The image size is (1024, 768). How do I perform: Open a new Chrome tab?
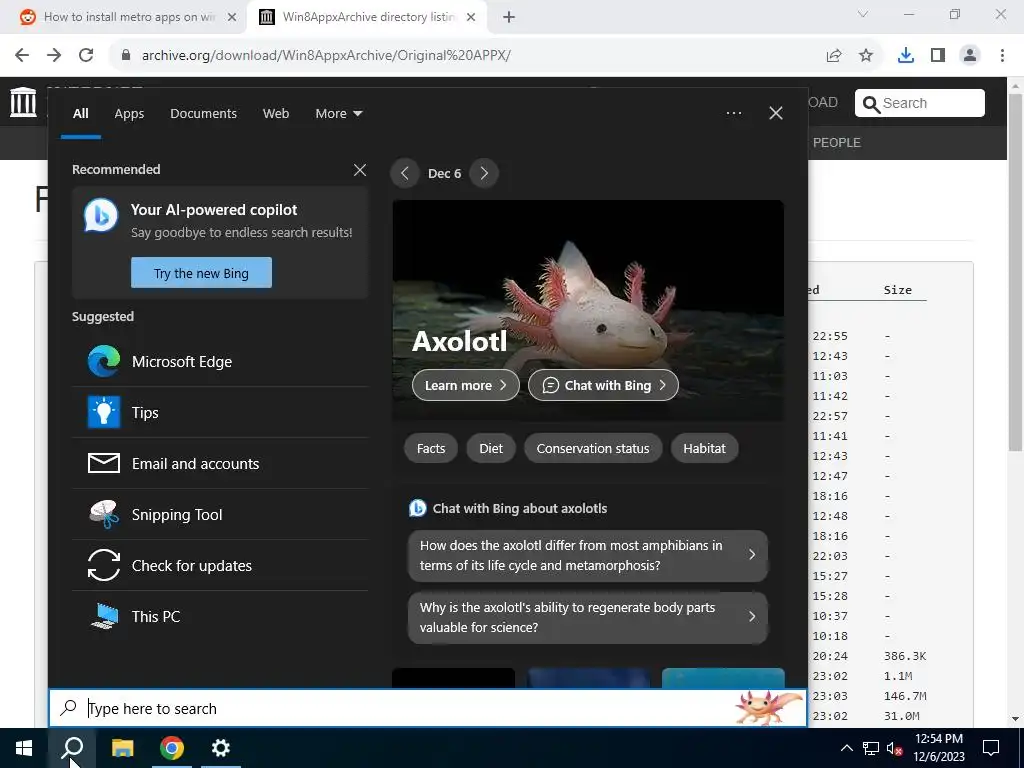509,17
